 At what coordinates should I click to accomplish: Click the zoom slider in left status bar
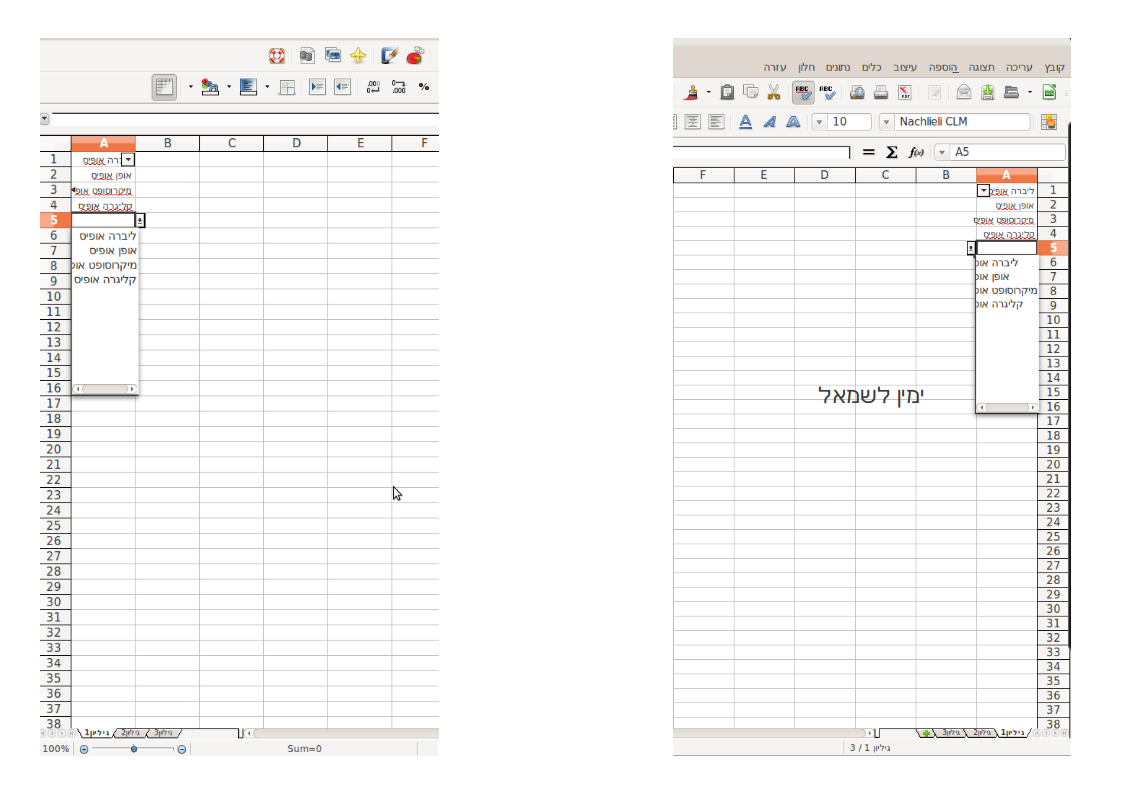pyautogui.click(x=133, y=749)
